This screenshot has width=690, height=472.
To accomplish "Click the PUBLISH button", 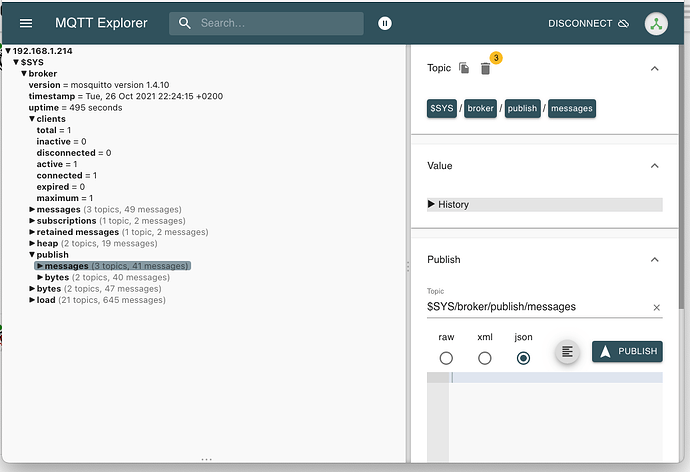I will click(x=627, y=351).
